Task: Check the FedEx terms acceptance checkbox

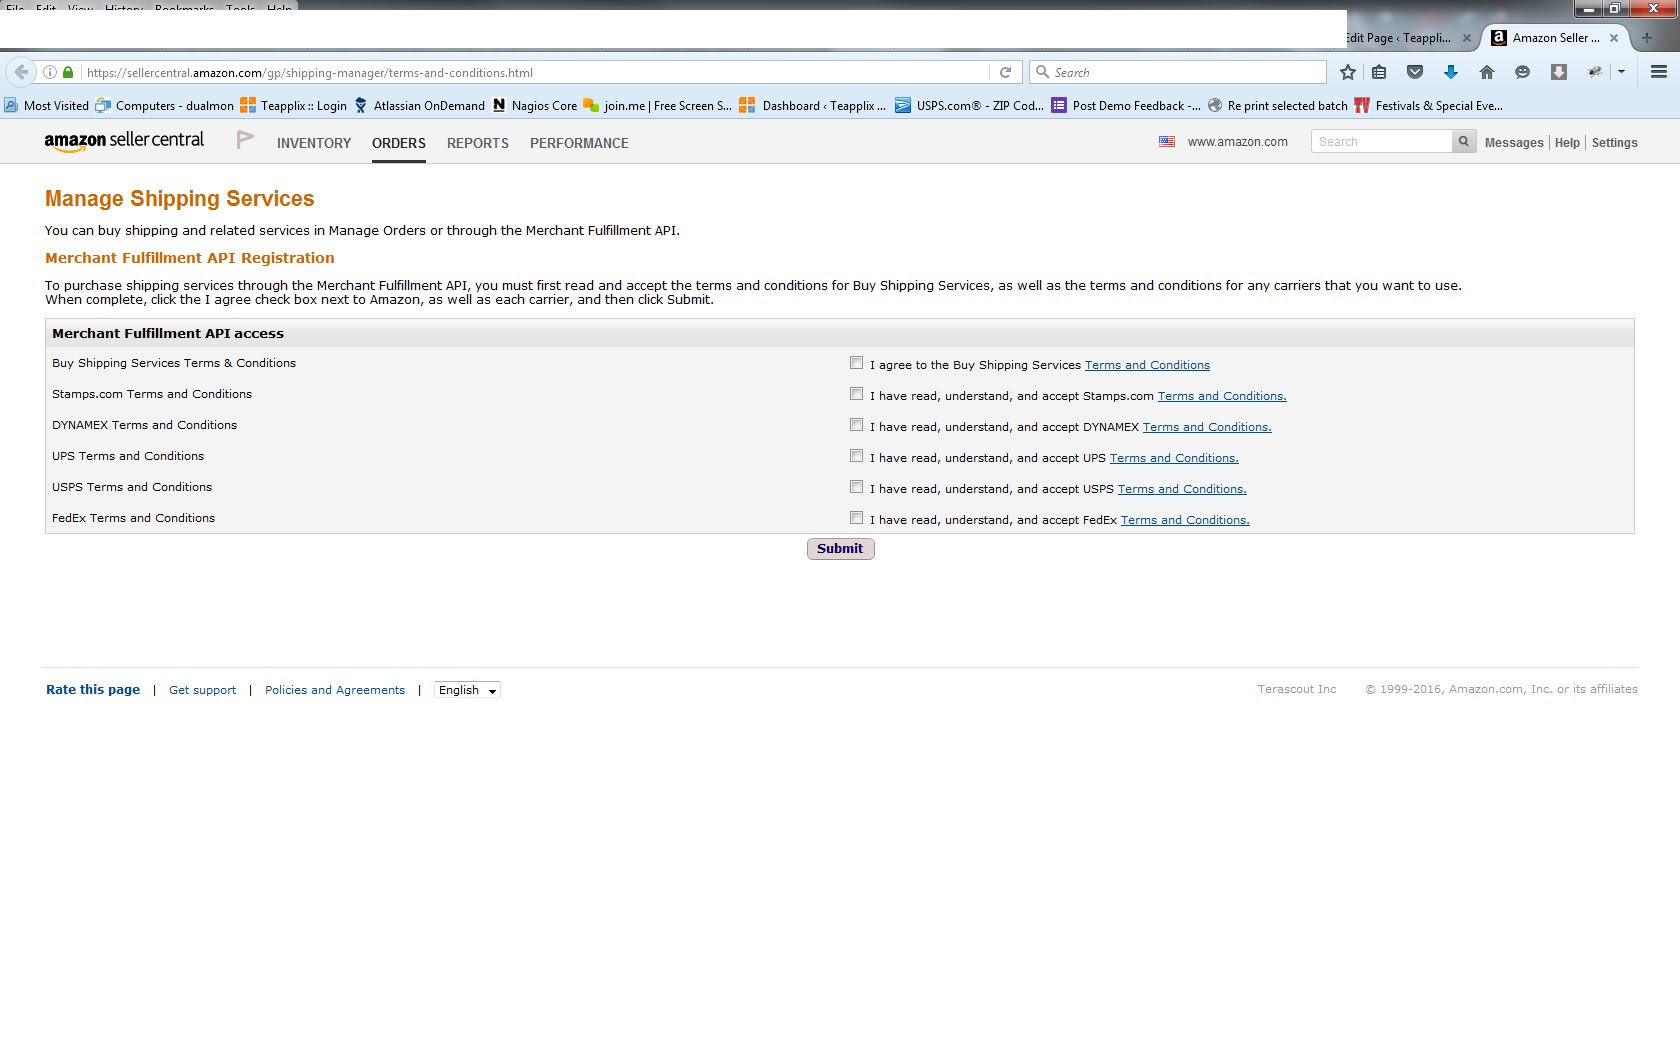Action: (856, 518)
